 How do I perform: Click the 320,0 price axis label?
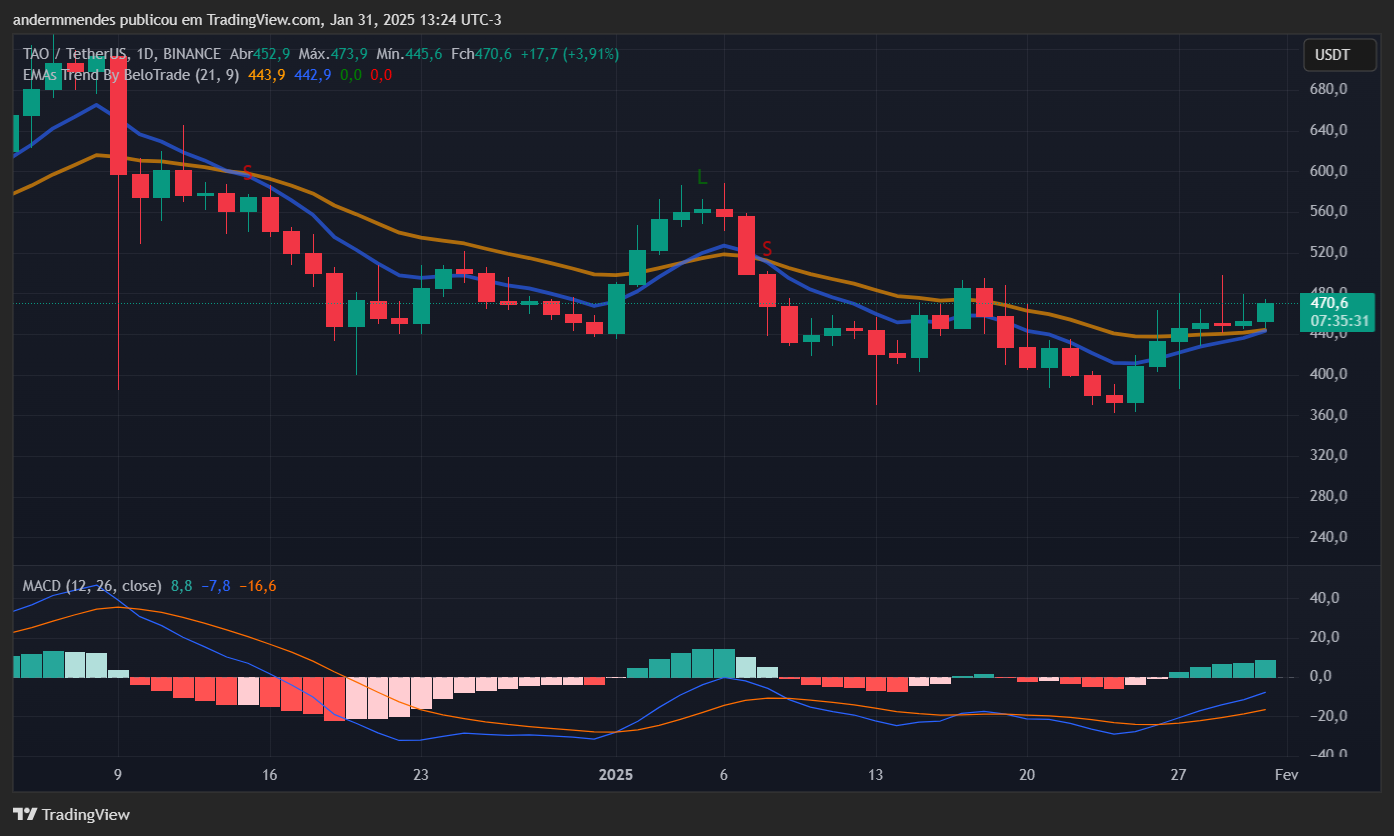[x=1329, y=455]
